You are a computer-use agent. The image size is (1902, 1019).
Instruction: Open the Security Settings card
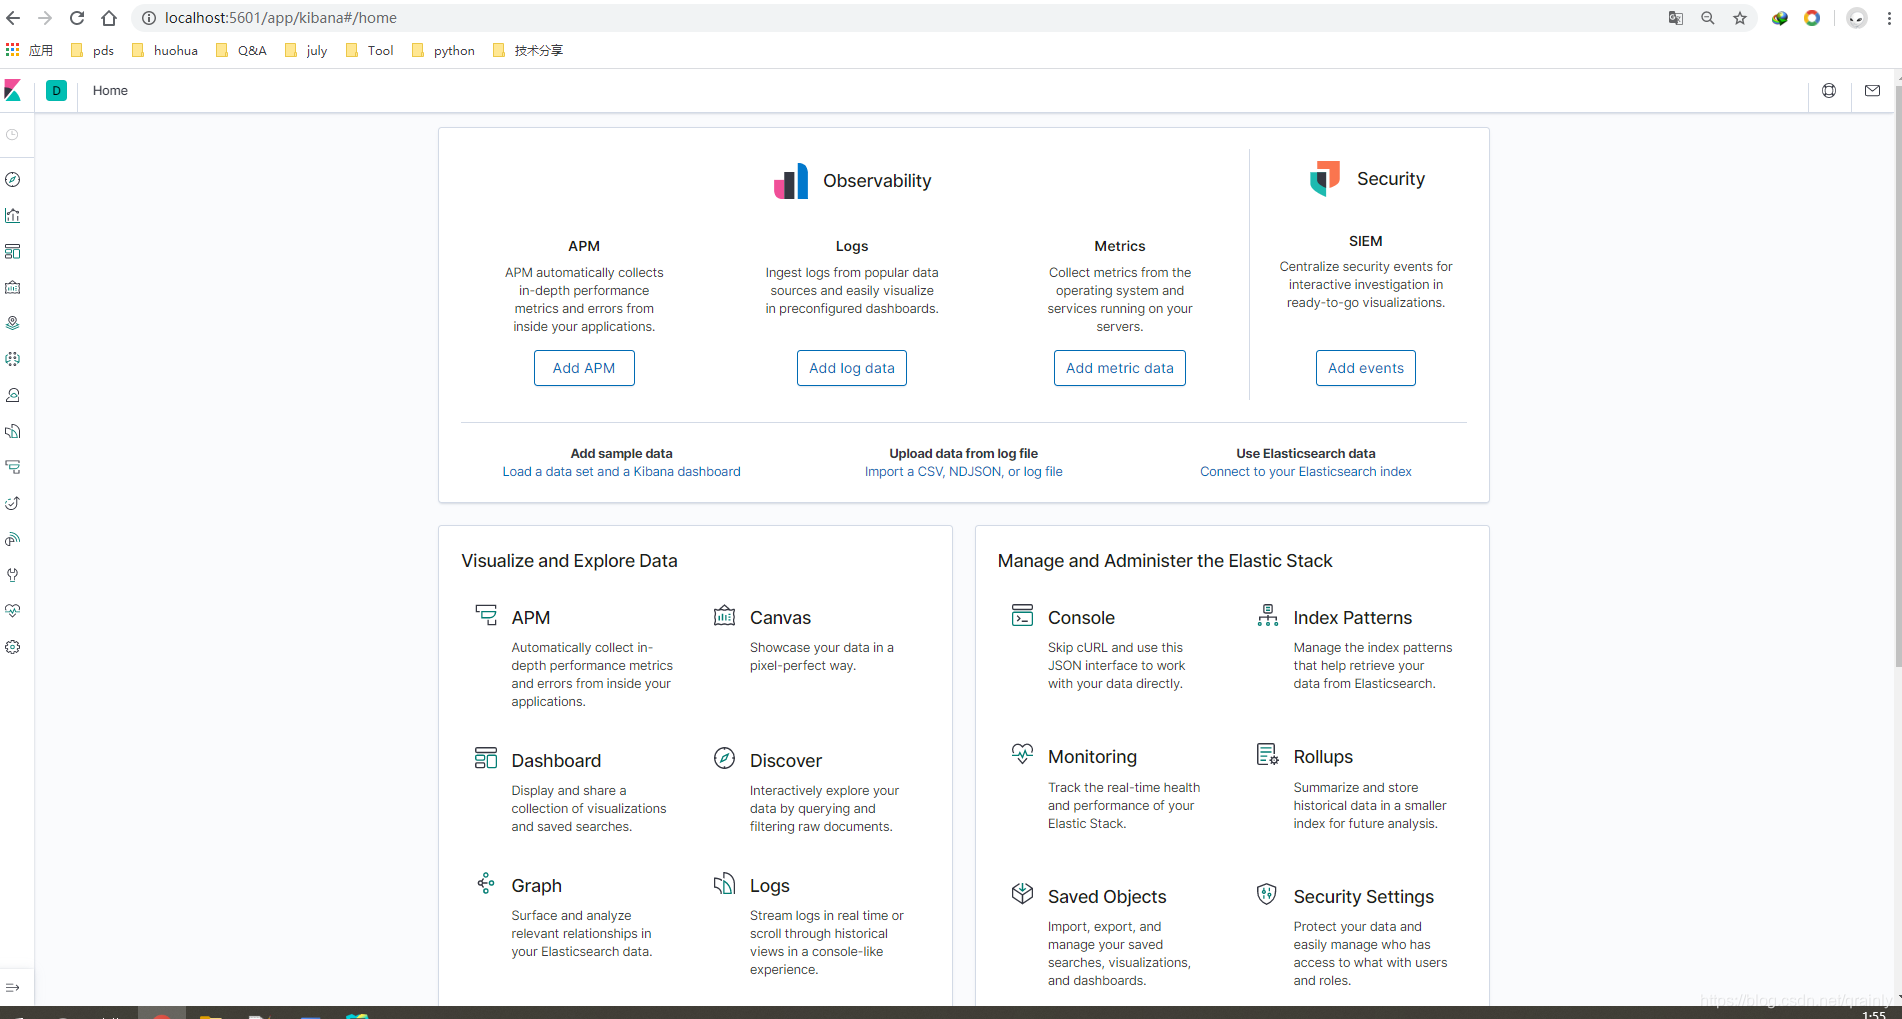pyautogui.click(x=1358, y=935)
